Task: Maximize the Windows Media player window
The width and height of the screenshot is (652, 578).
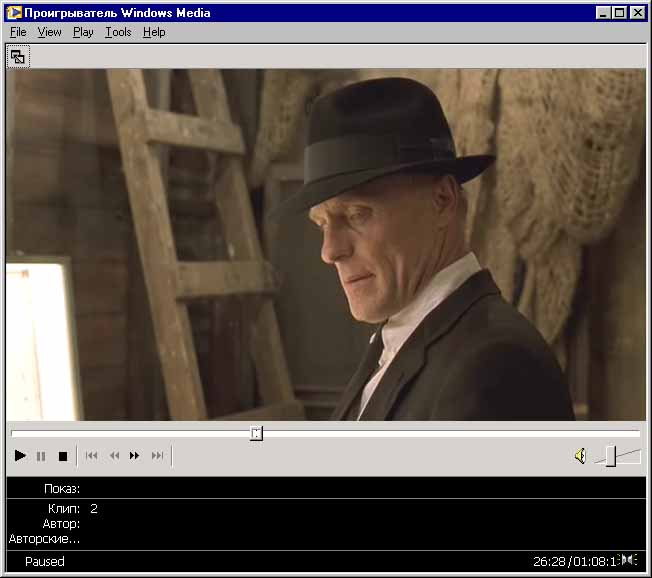Action: (x=620, y=13)
